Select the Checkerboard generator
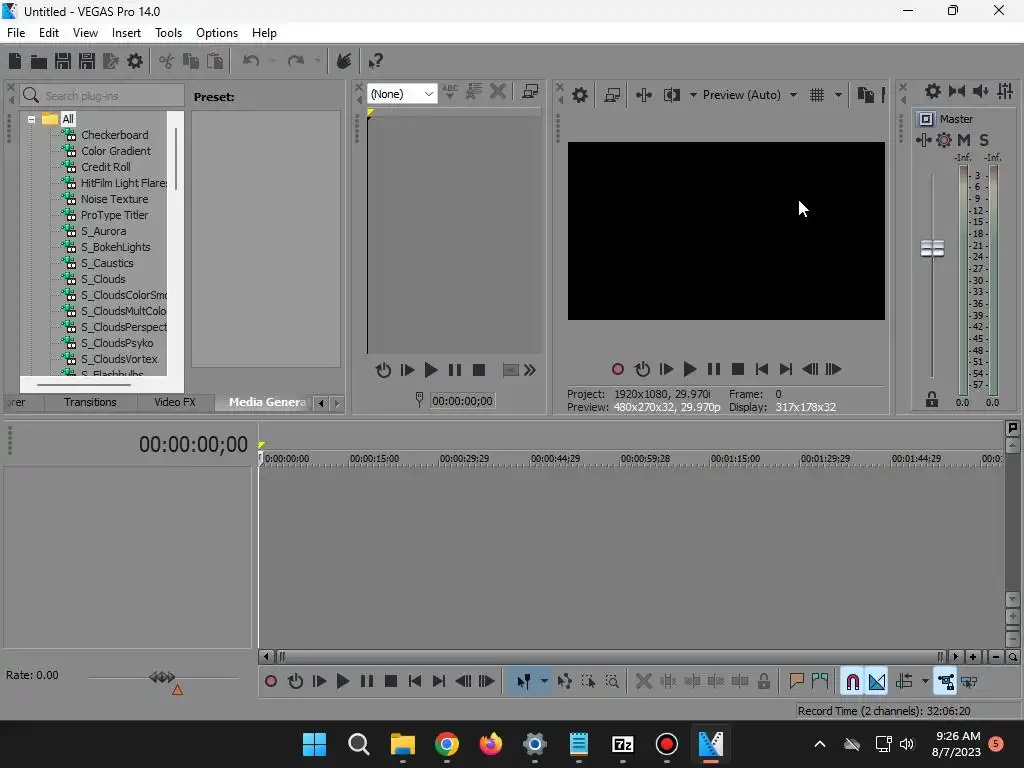The height and width of the screenshot is (768, 1024). pos(114,135)
